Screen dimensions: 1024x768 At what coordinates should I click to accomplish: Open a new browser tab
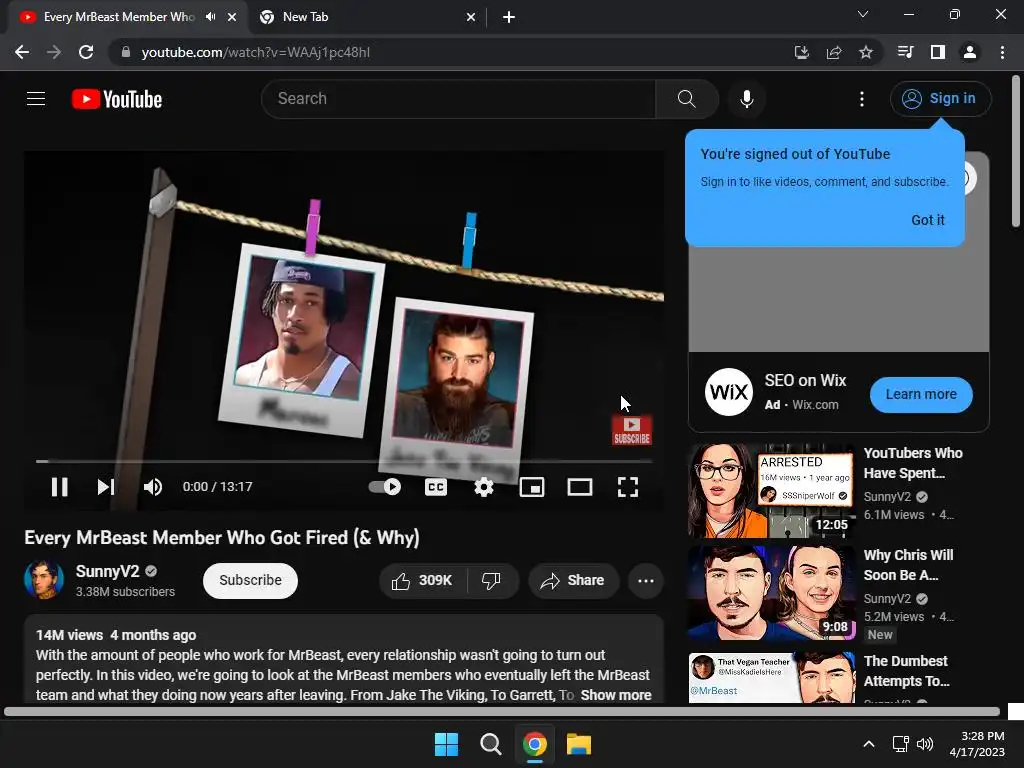509,17
